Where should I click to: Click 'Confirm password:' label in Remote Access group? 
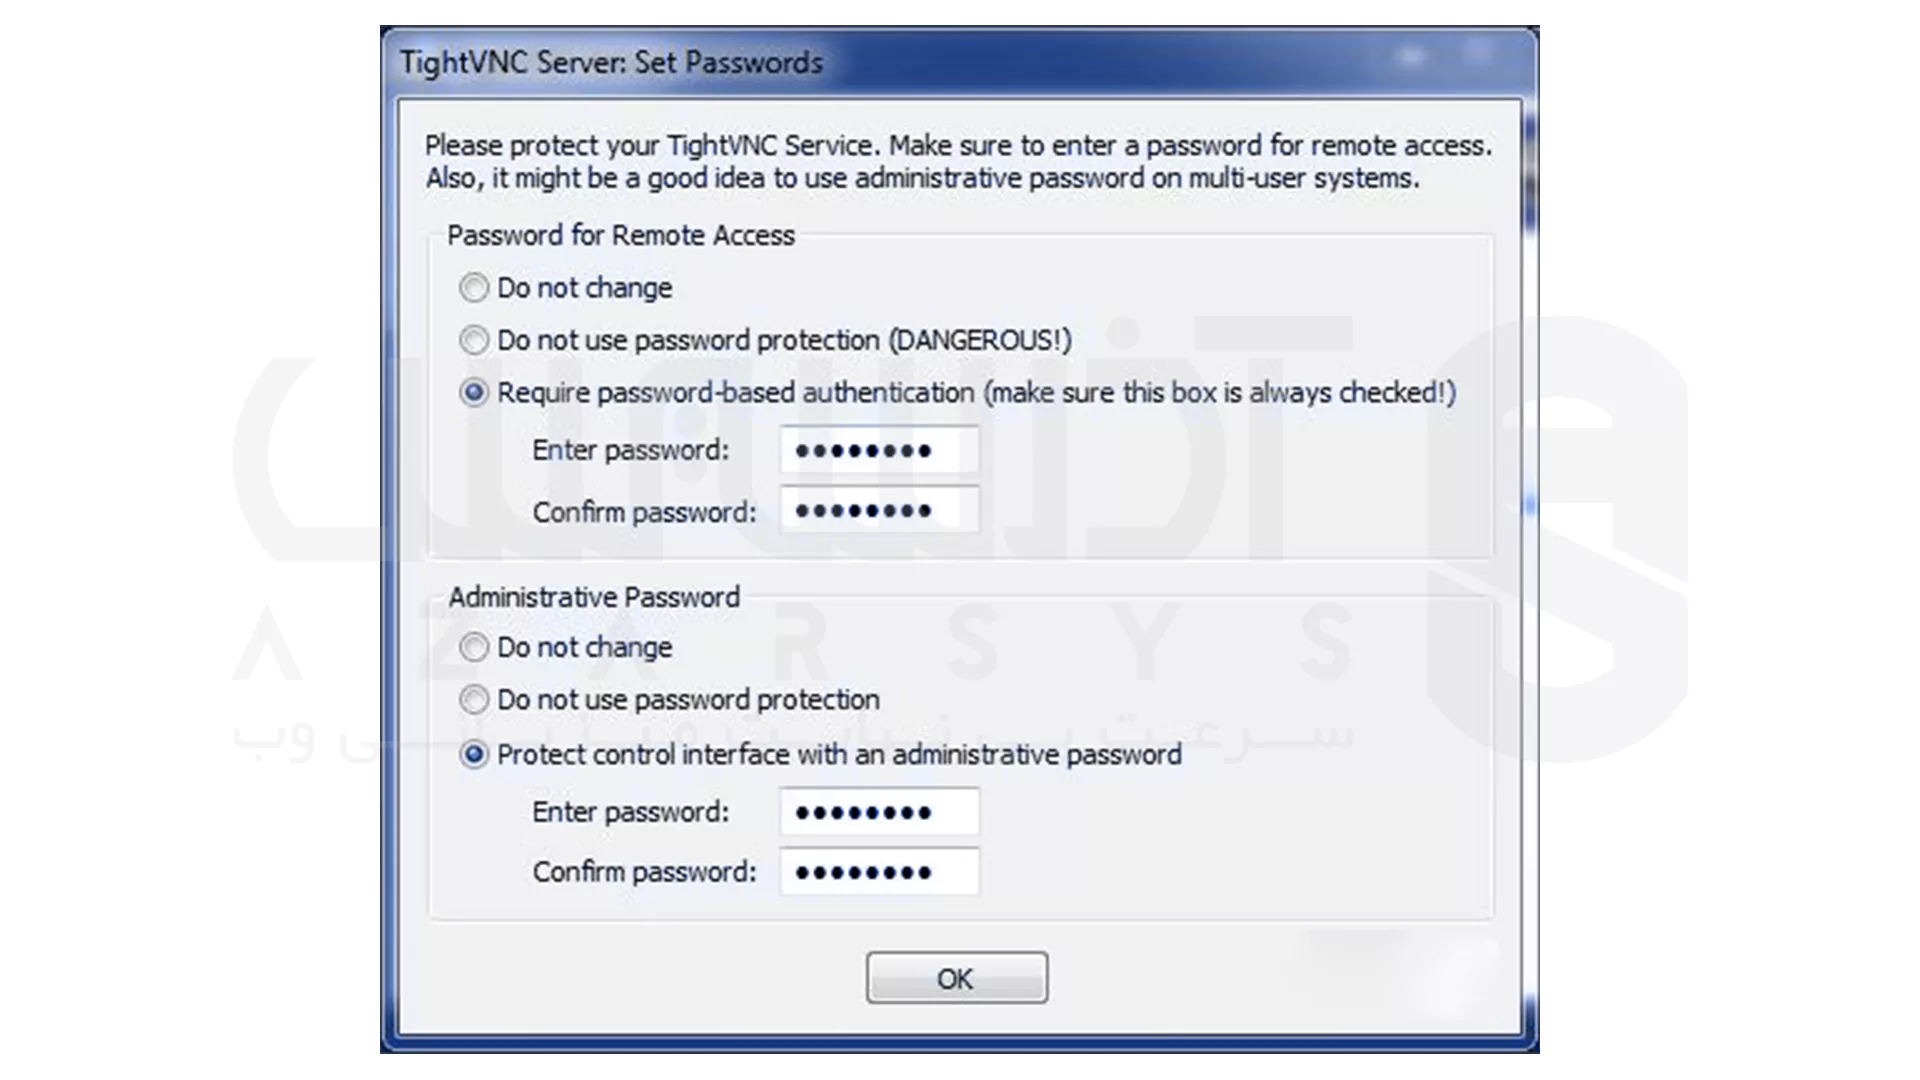644,512
